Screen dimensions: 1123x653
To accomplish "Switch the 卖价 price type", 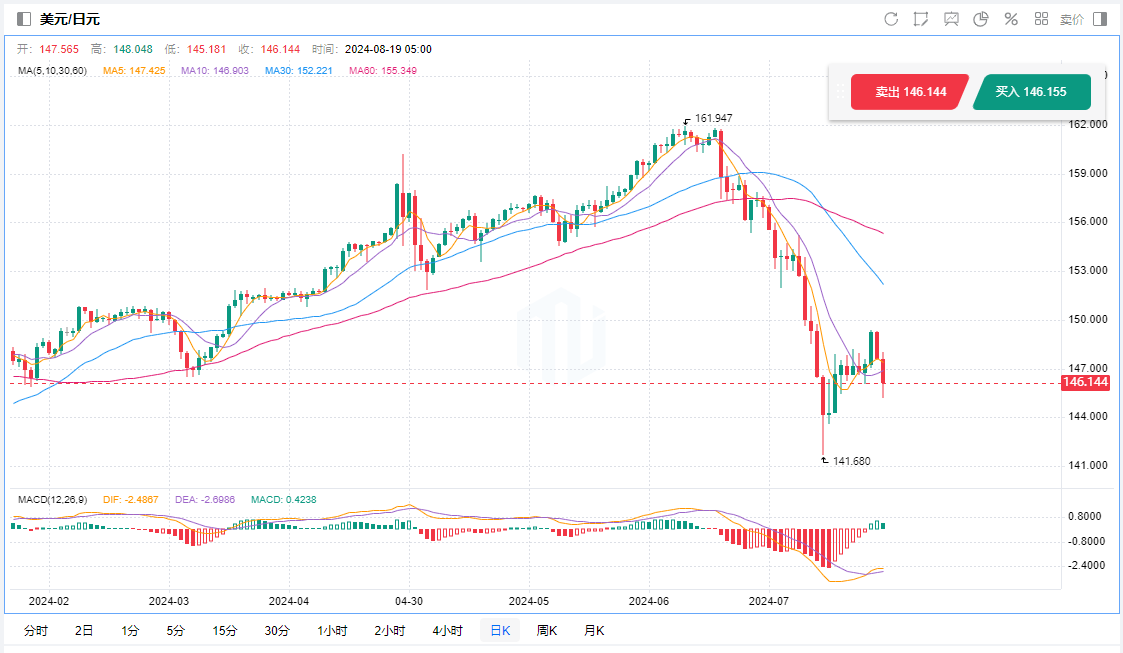I will pos(1071,19).
